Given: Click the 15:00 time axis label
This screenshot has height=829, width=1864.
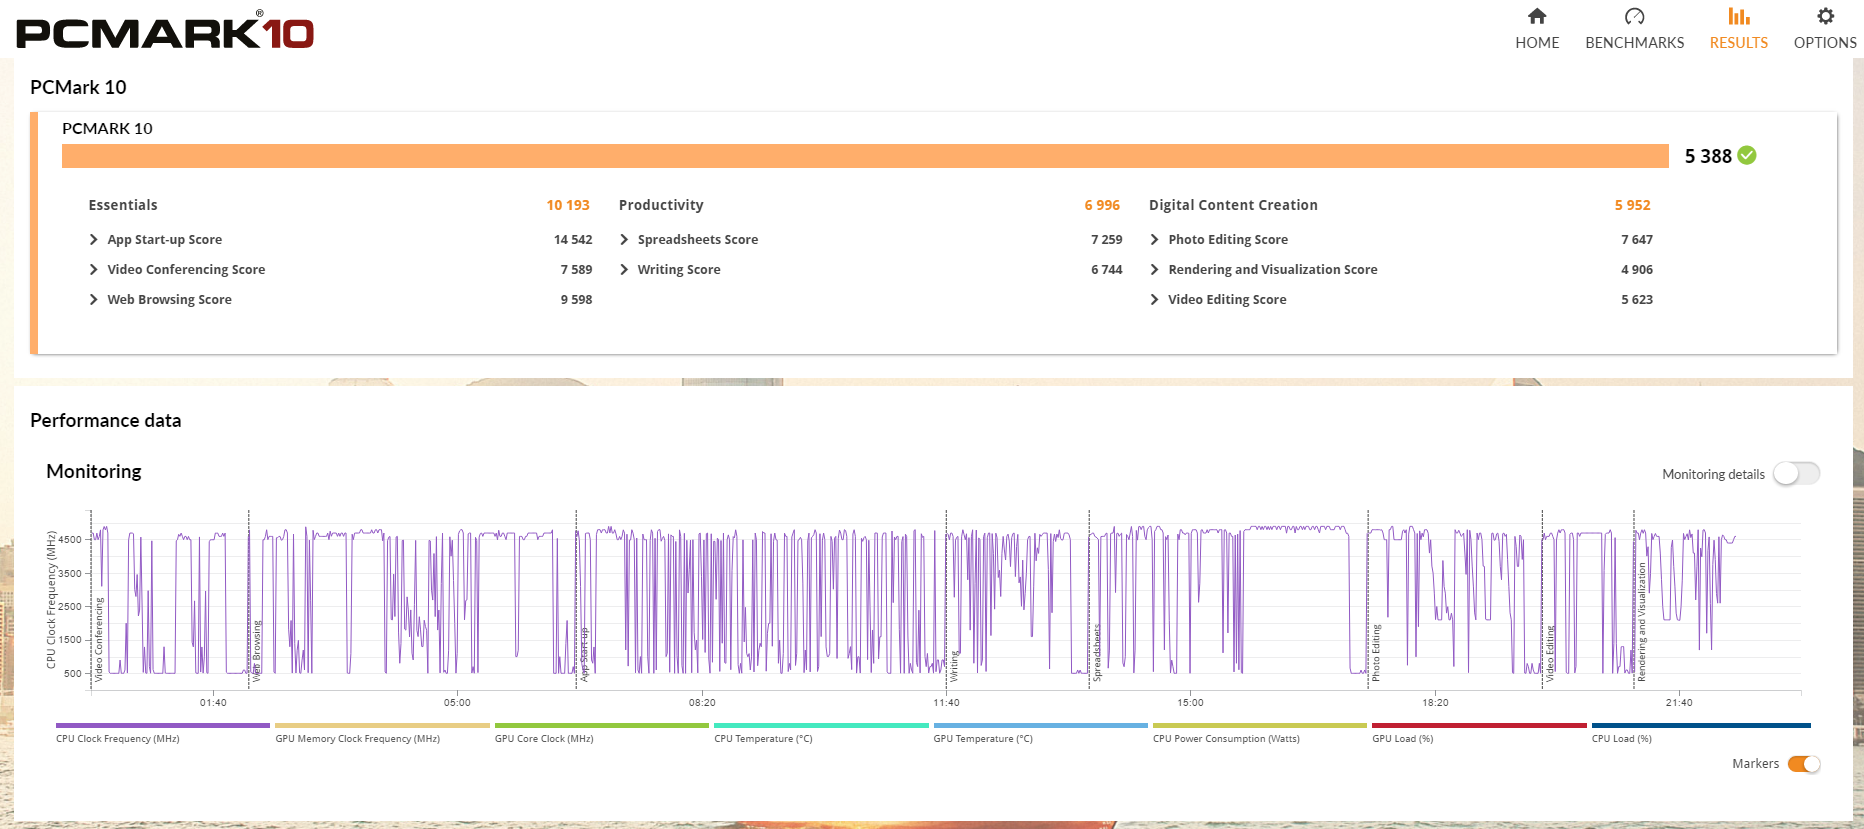Looking at the screenshot, I should (1190, 703).
